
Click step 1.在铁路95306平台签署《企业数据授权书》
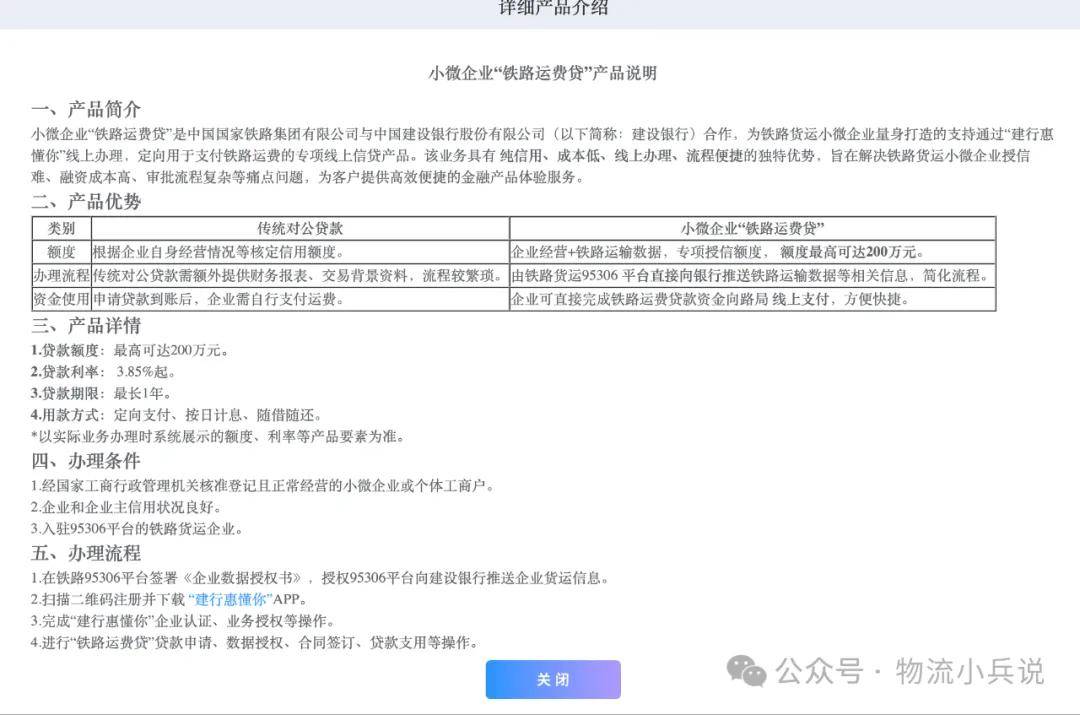[x=320, y=578]
